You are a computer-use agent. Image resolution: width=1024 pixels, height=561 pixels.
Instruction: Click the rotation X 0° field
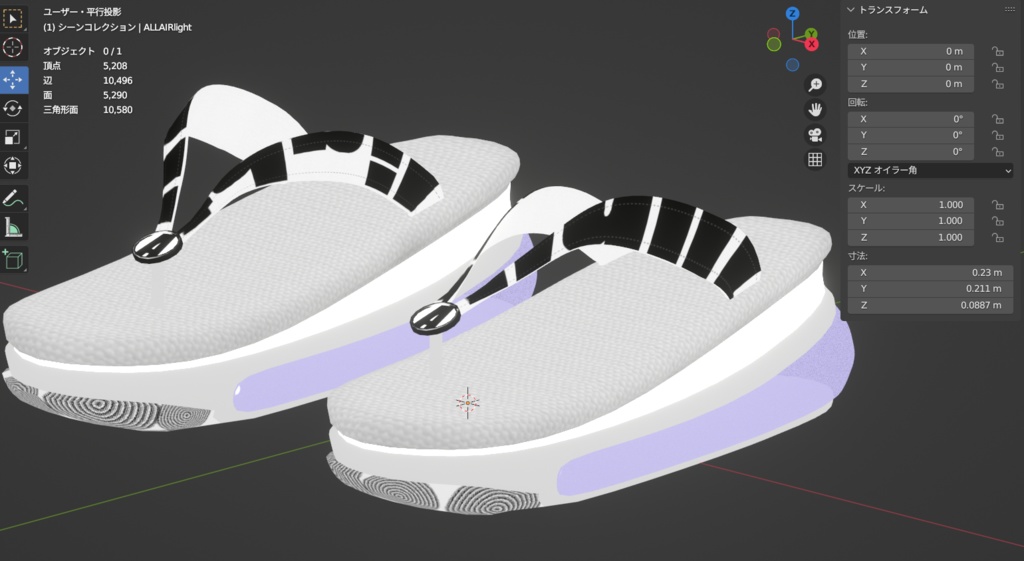pos(910,119)
